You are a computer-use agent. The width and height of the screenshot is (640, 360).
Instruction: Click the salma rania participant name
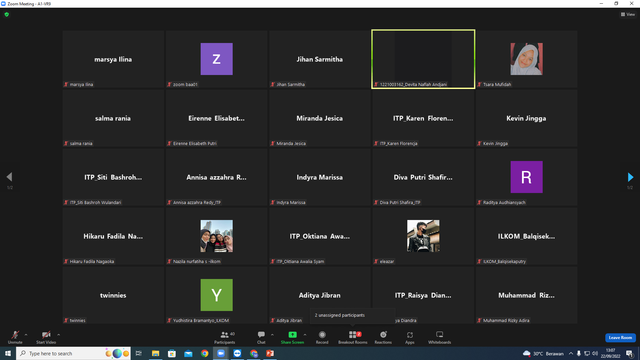point(113,118)
